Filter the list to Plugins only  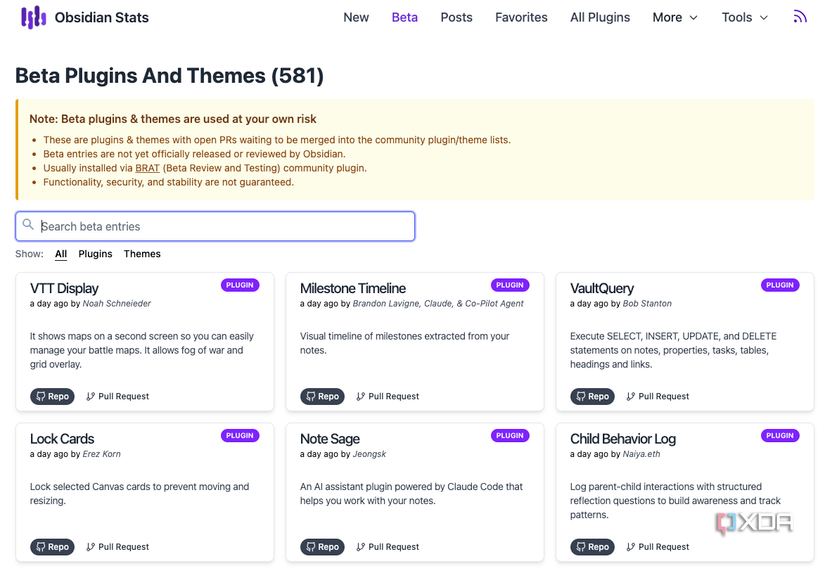click(95, 254)
